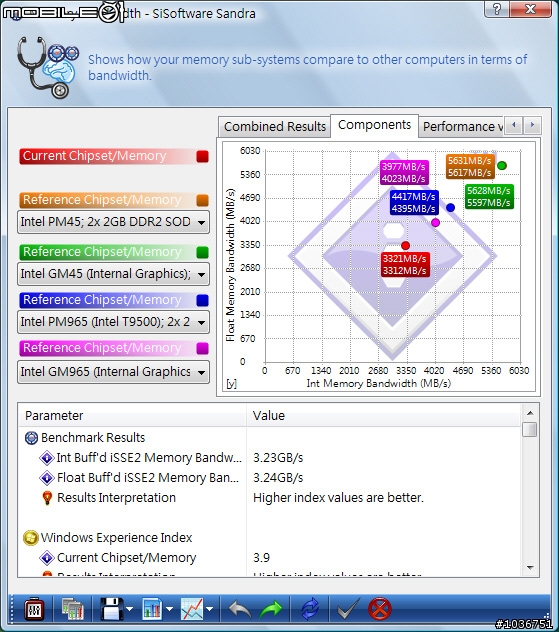Select the Windows Experience Index heading row
Screen dimensions: 559x632
(270, 538)
